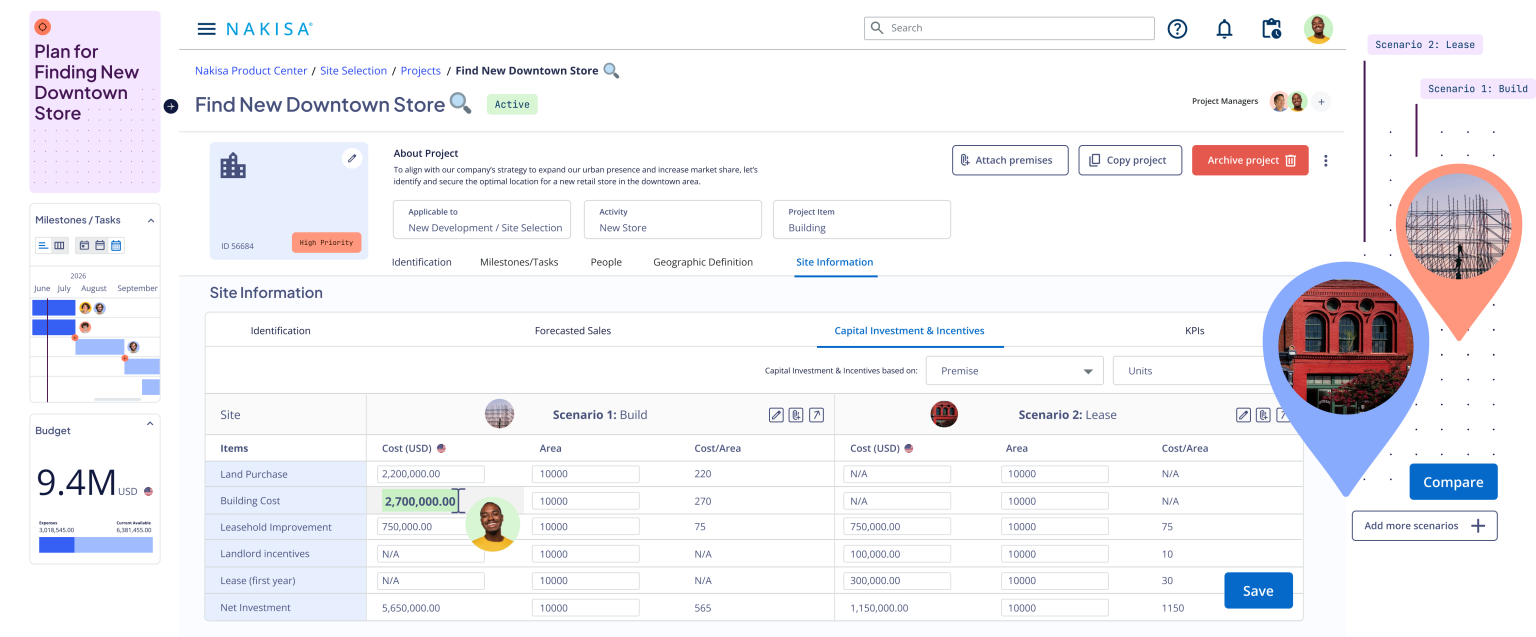The width and height of the screenshot is (1536, 637).
Task: Open notifications via the bell icon
Action: pyautogui.click(x=1224, y=28)
